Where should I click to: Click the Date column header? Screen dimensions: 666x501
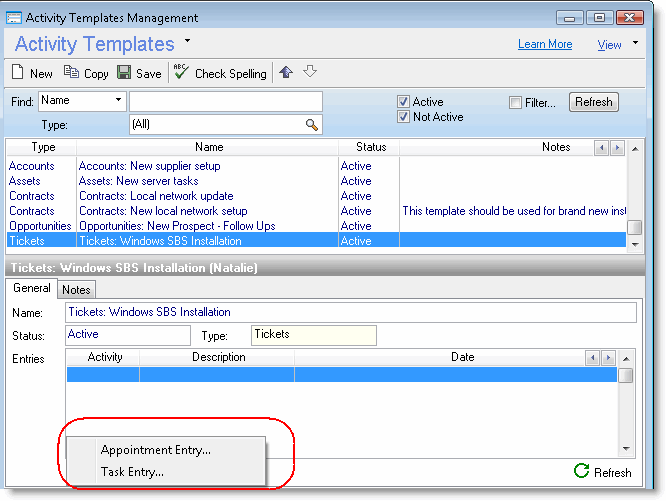[x=463, y=357]
